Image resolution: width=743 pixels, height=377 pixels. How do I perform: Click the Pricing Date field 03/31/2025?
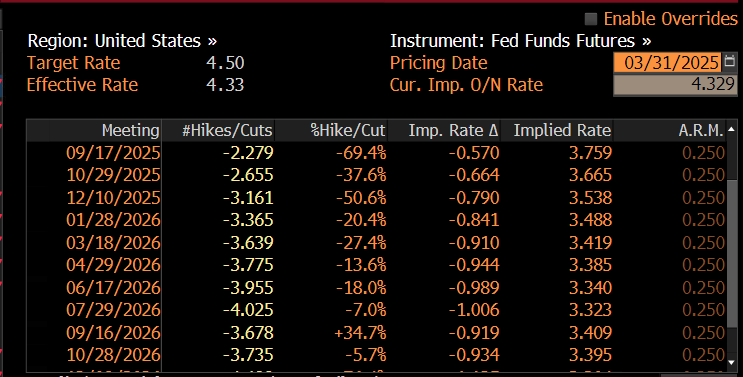[668, 63]
